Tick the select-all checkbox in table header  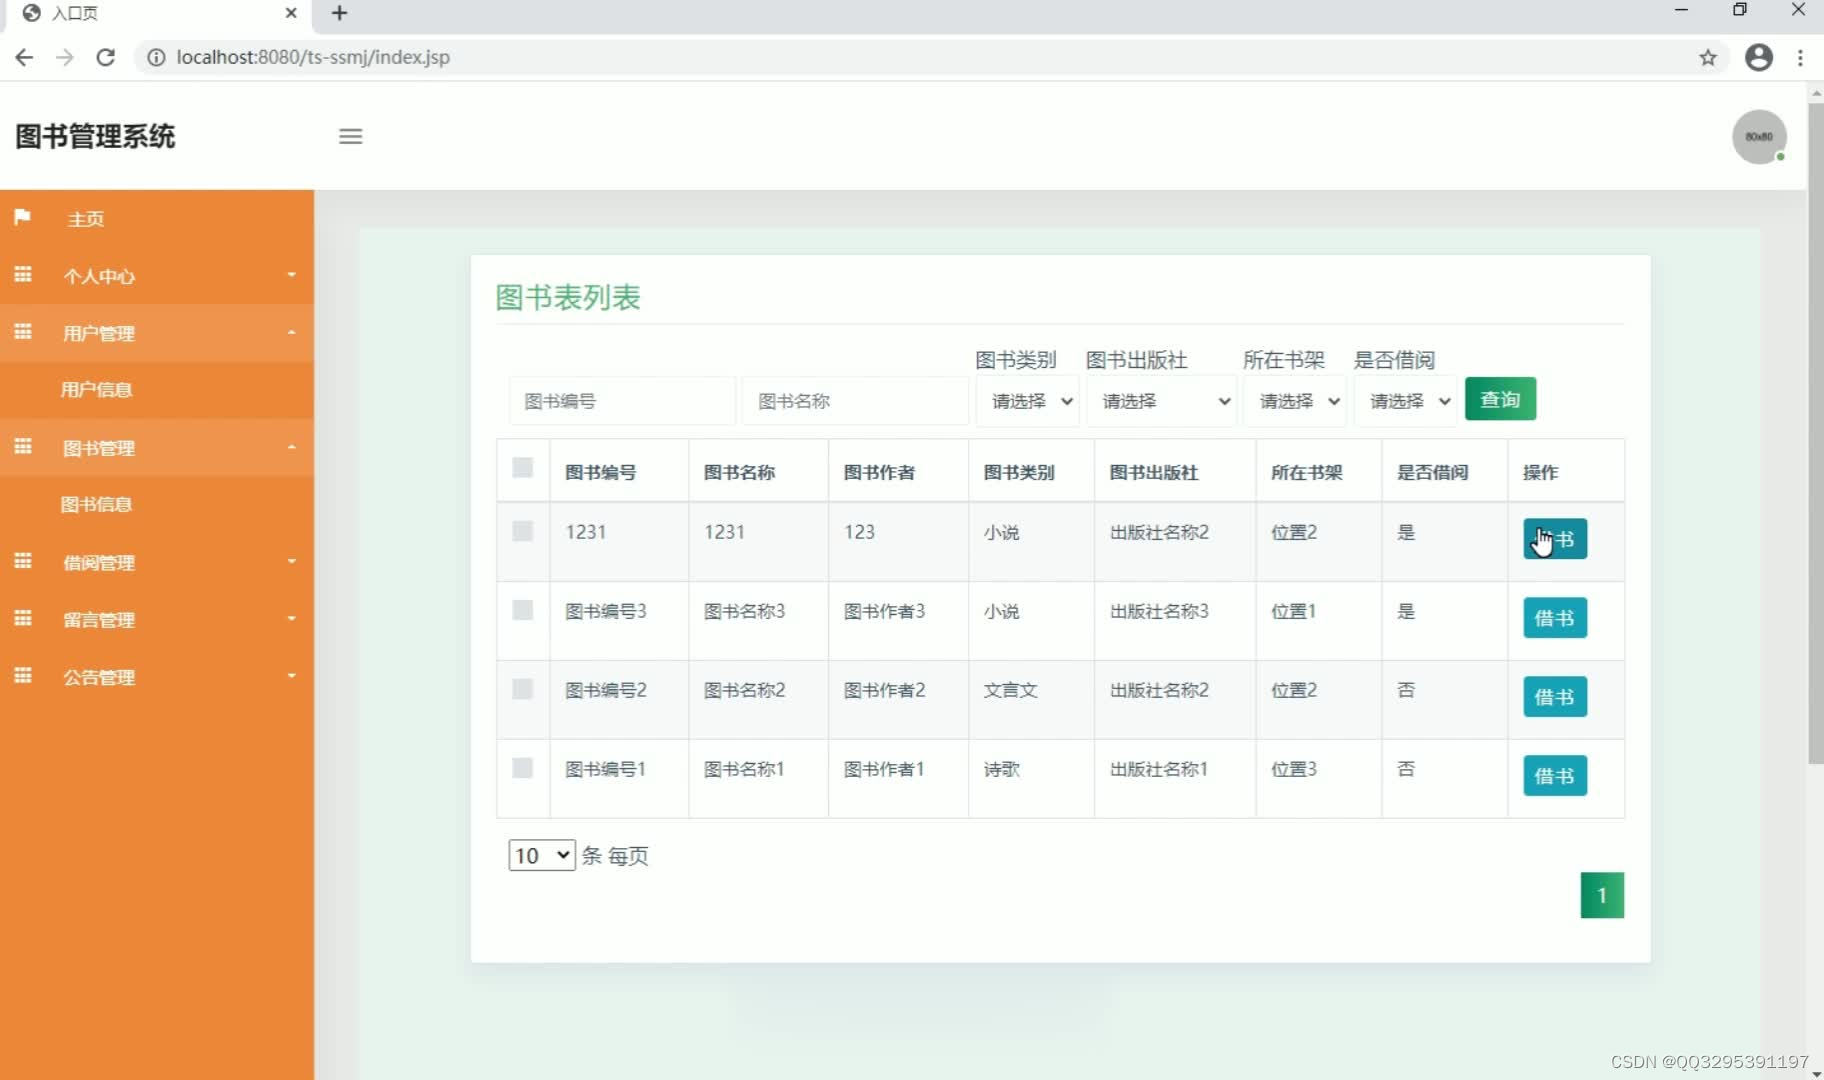(522, 467)
